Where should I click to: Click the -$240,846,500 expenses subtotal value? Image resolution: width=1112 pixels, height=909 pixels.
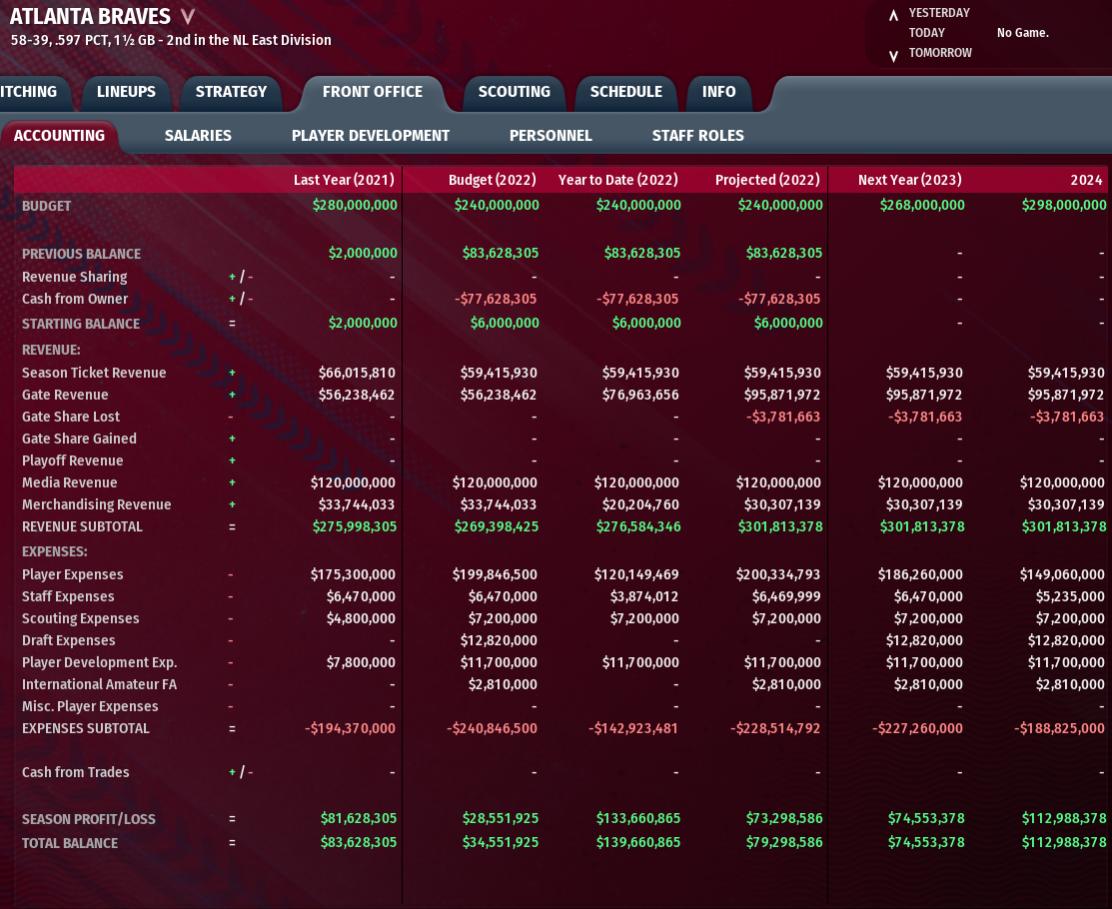click(x=492, y=728)
